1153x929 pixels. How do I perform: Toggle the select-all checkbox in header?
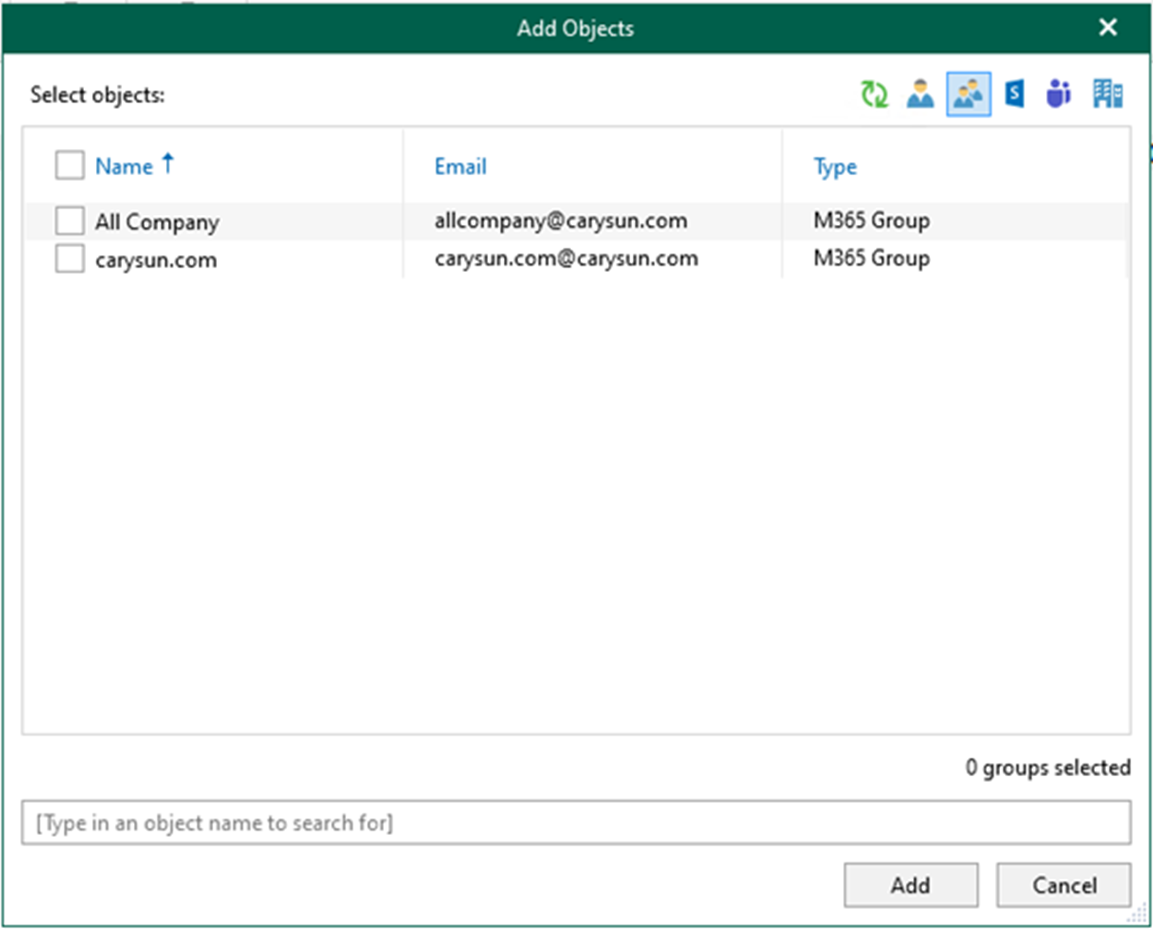(69, 166)
